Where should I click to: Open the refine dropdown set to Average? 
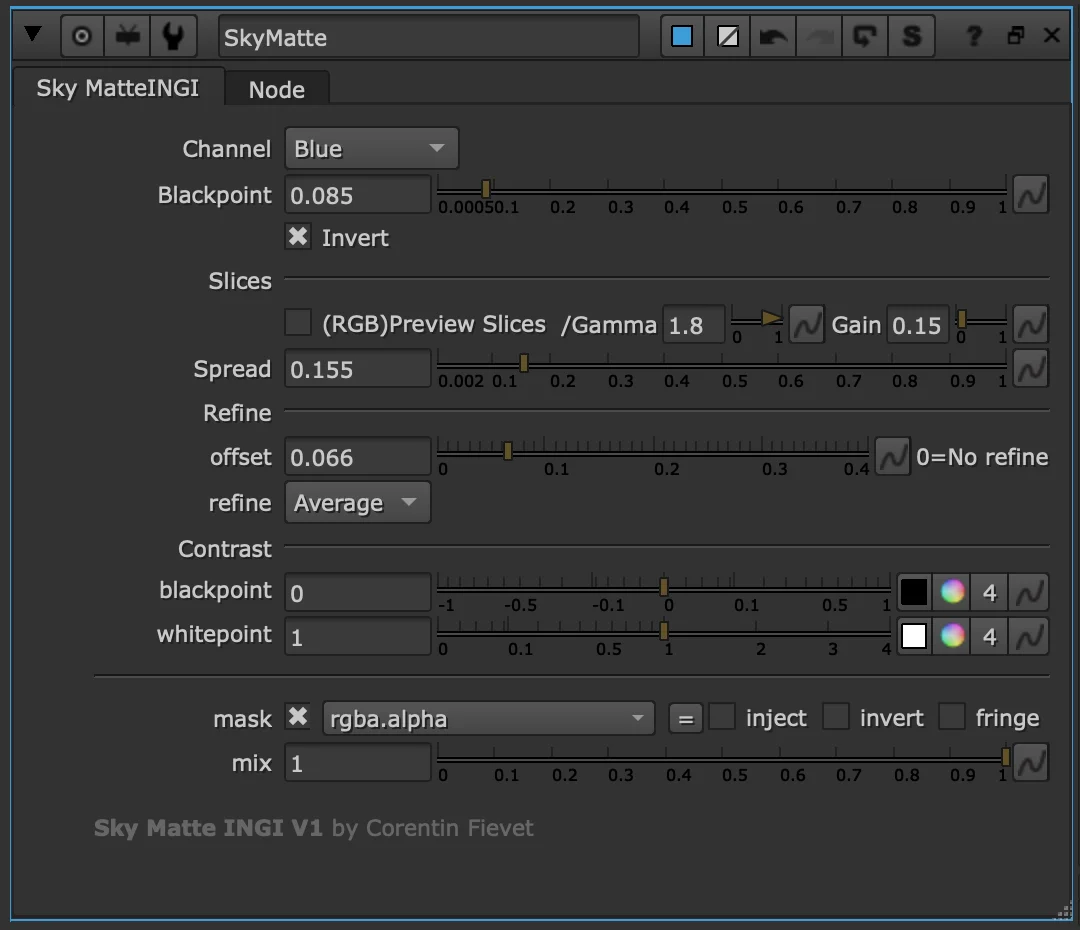(x=357, y=503)
